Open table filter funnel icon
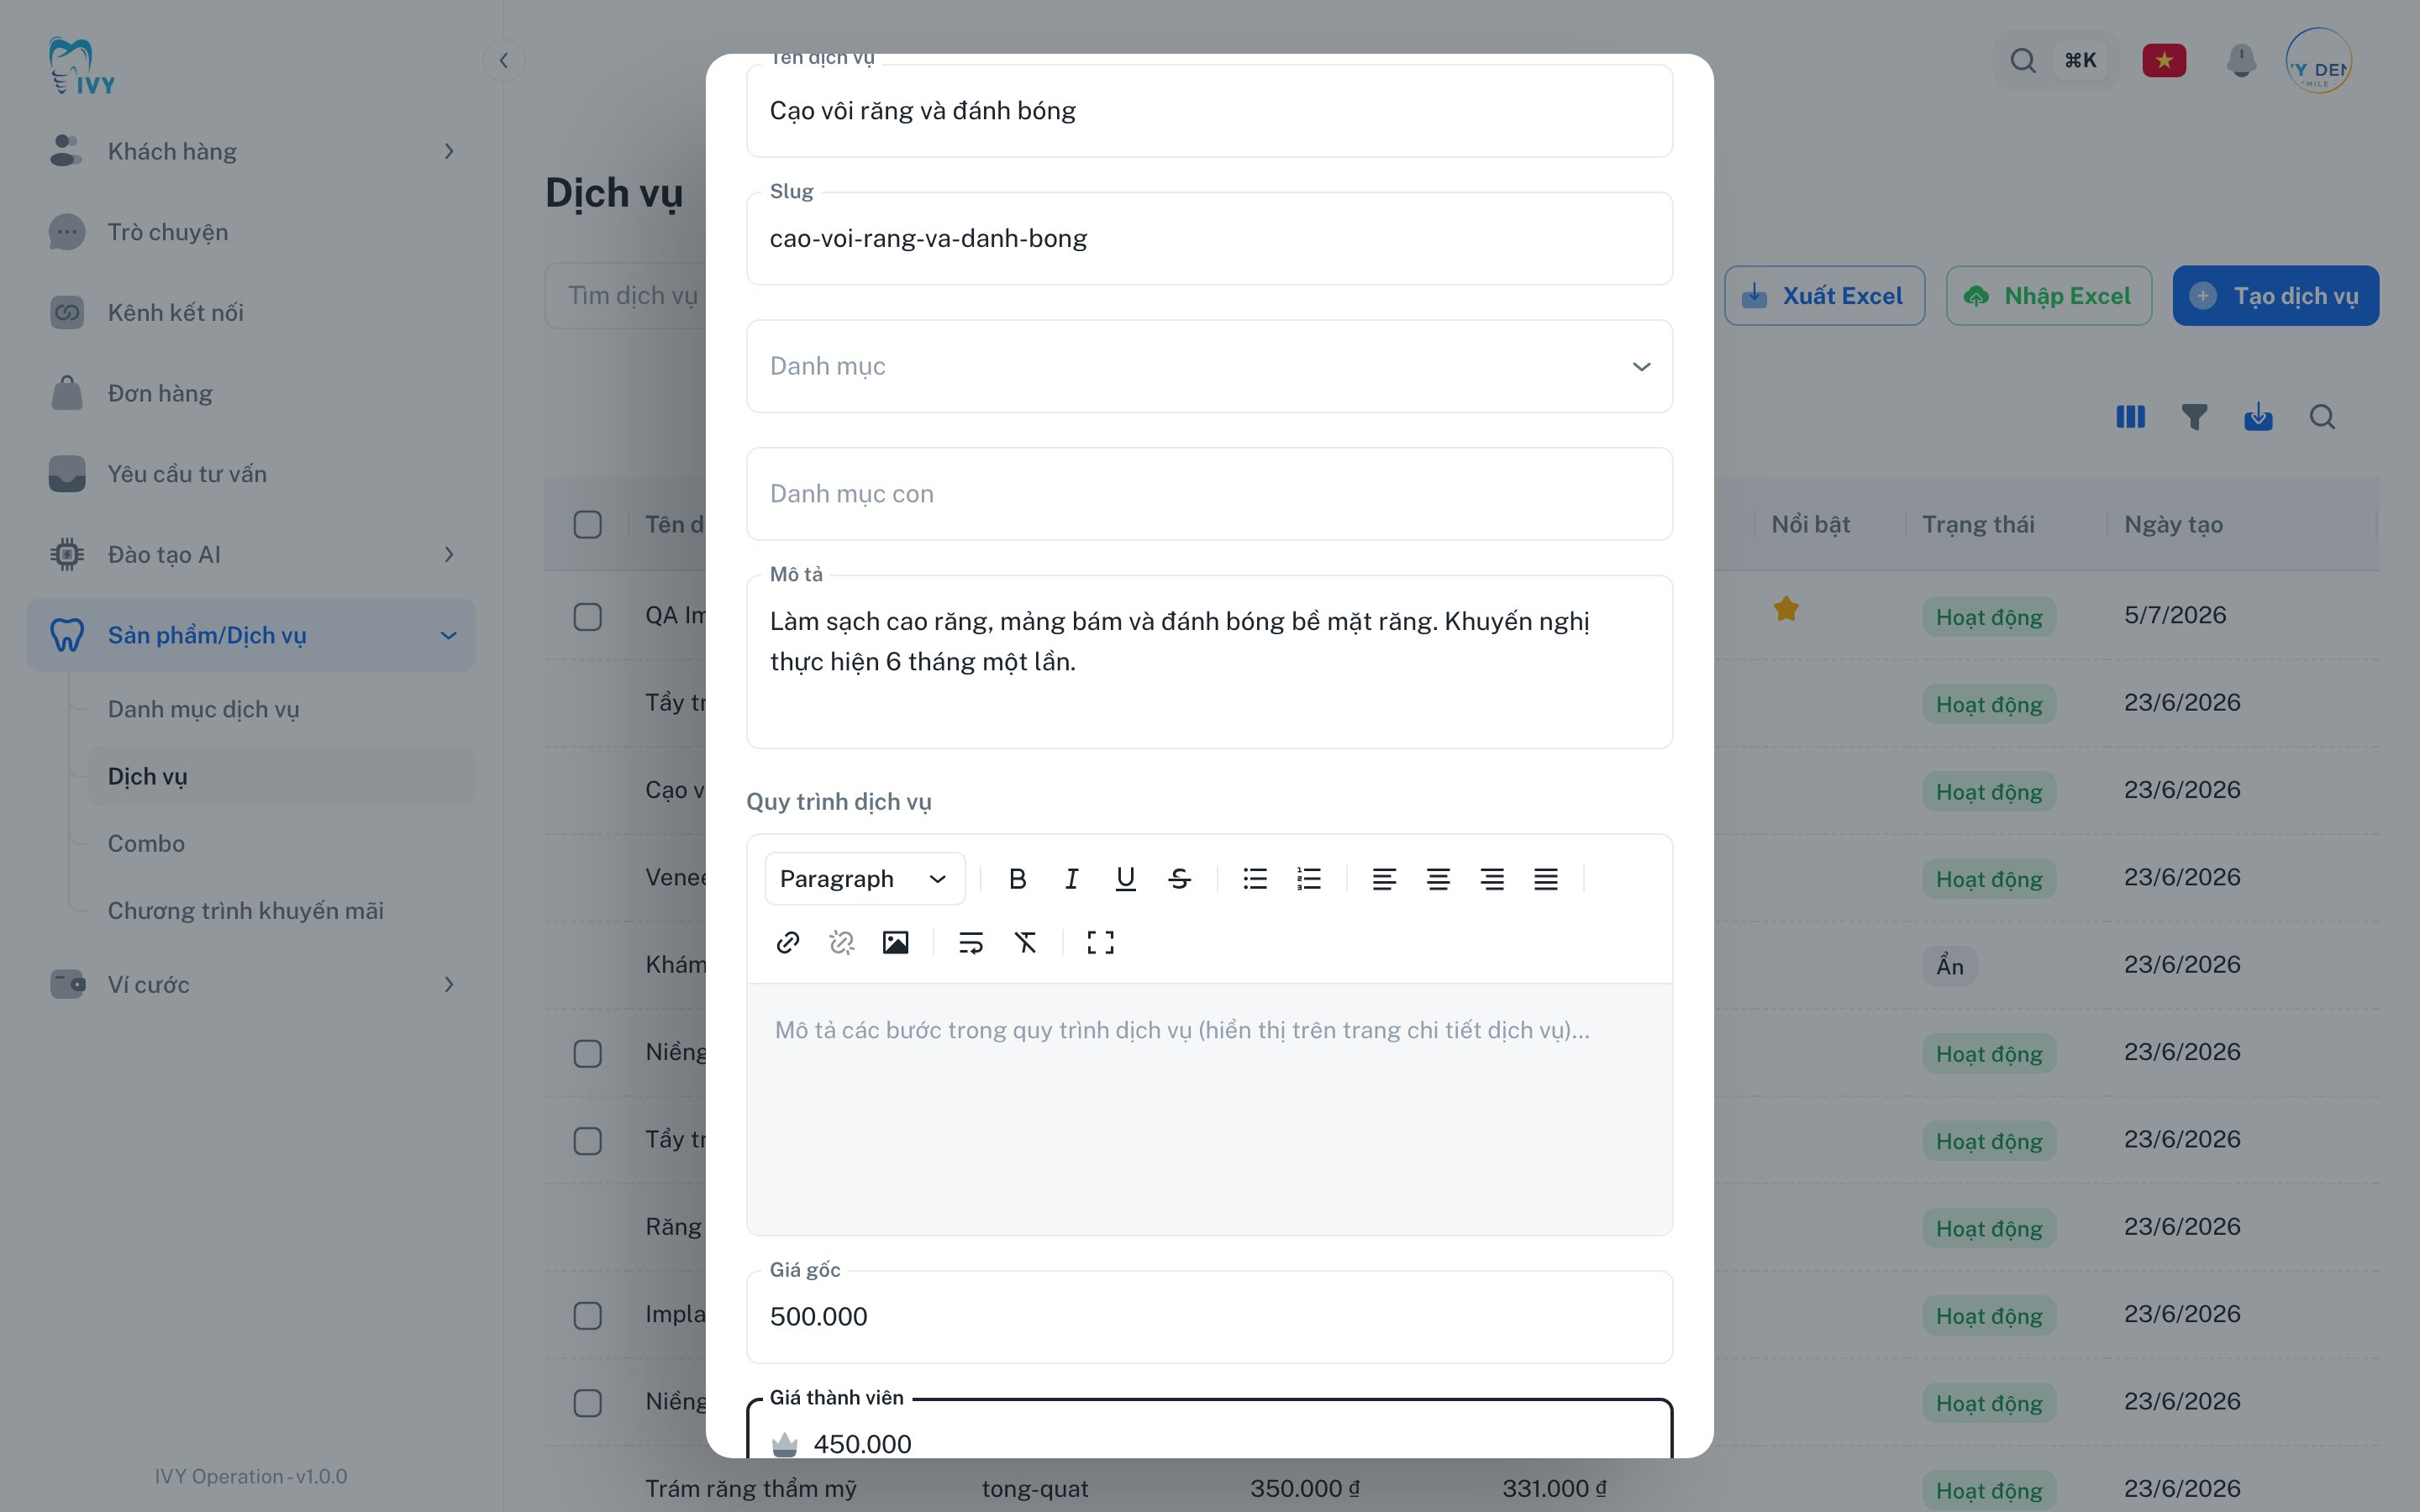Viewport: 2420px width, 1512px height. 2194,417
